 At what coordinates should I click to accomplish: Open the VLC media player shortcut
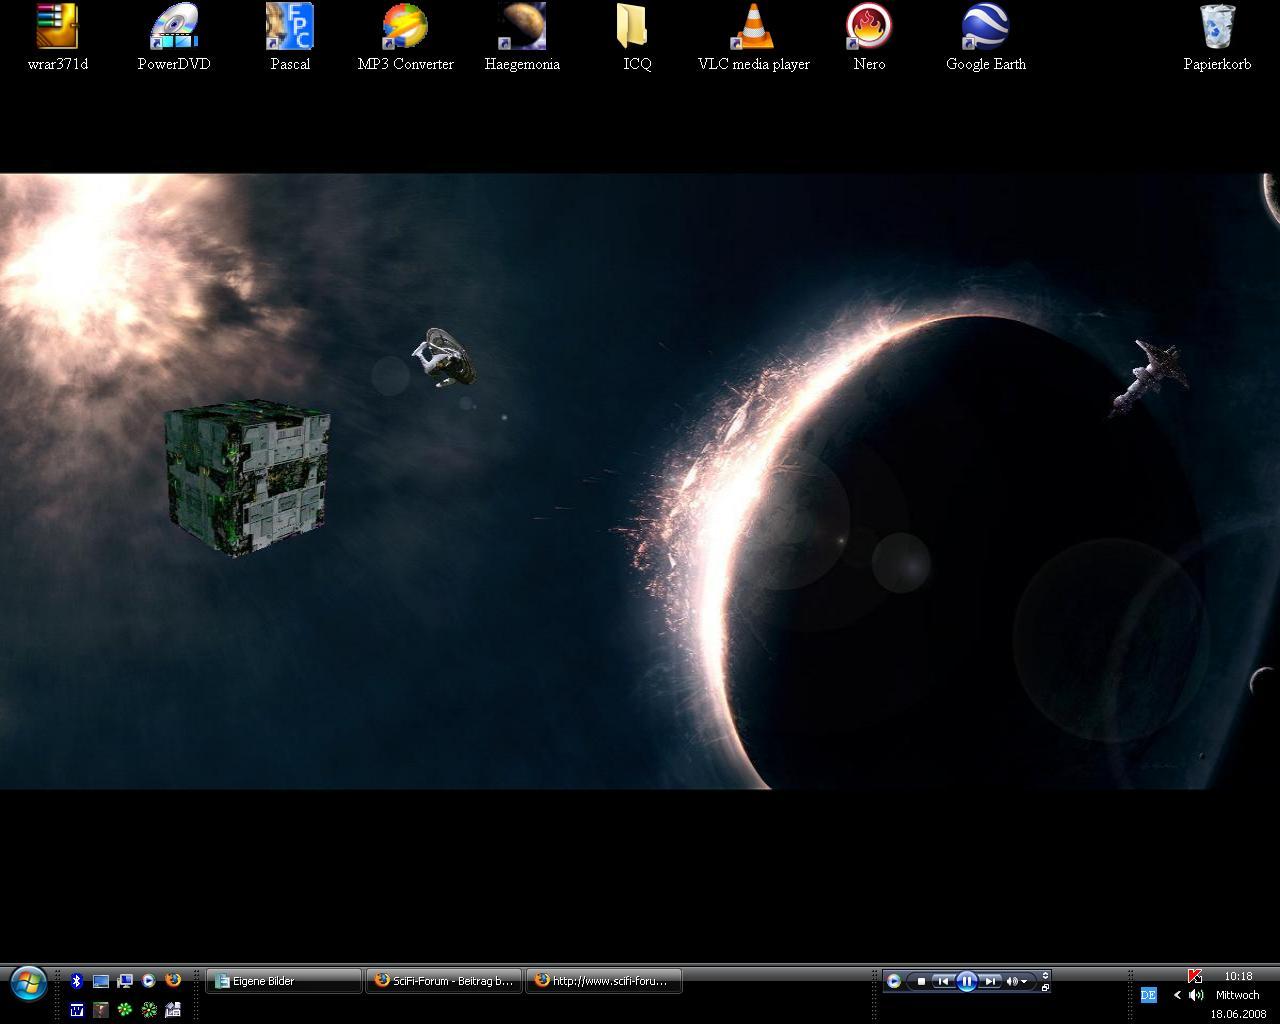pyautogui.click(x=753, y=28)
